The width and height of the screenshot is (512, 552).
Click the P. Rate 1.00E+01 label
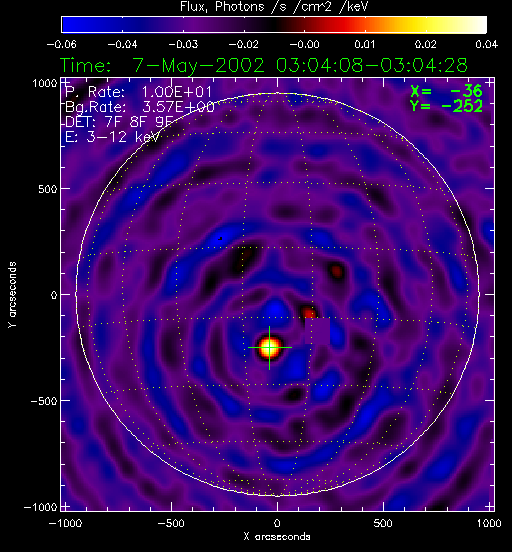[x=138, y=92]
